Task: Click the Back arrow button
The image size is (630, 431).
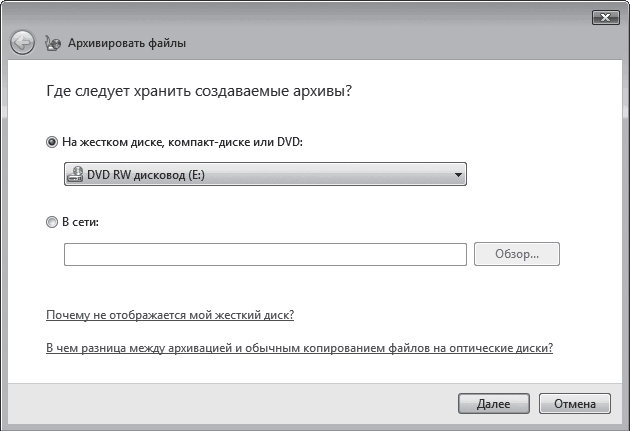Action: point(23,42)
